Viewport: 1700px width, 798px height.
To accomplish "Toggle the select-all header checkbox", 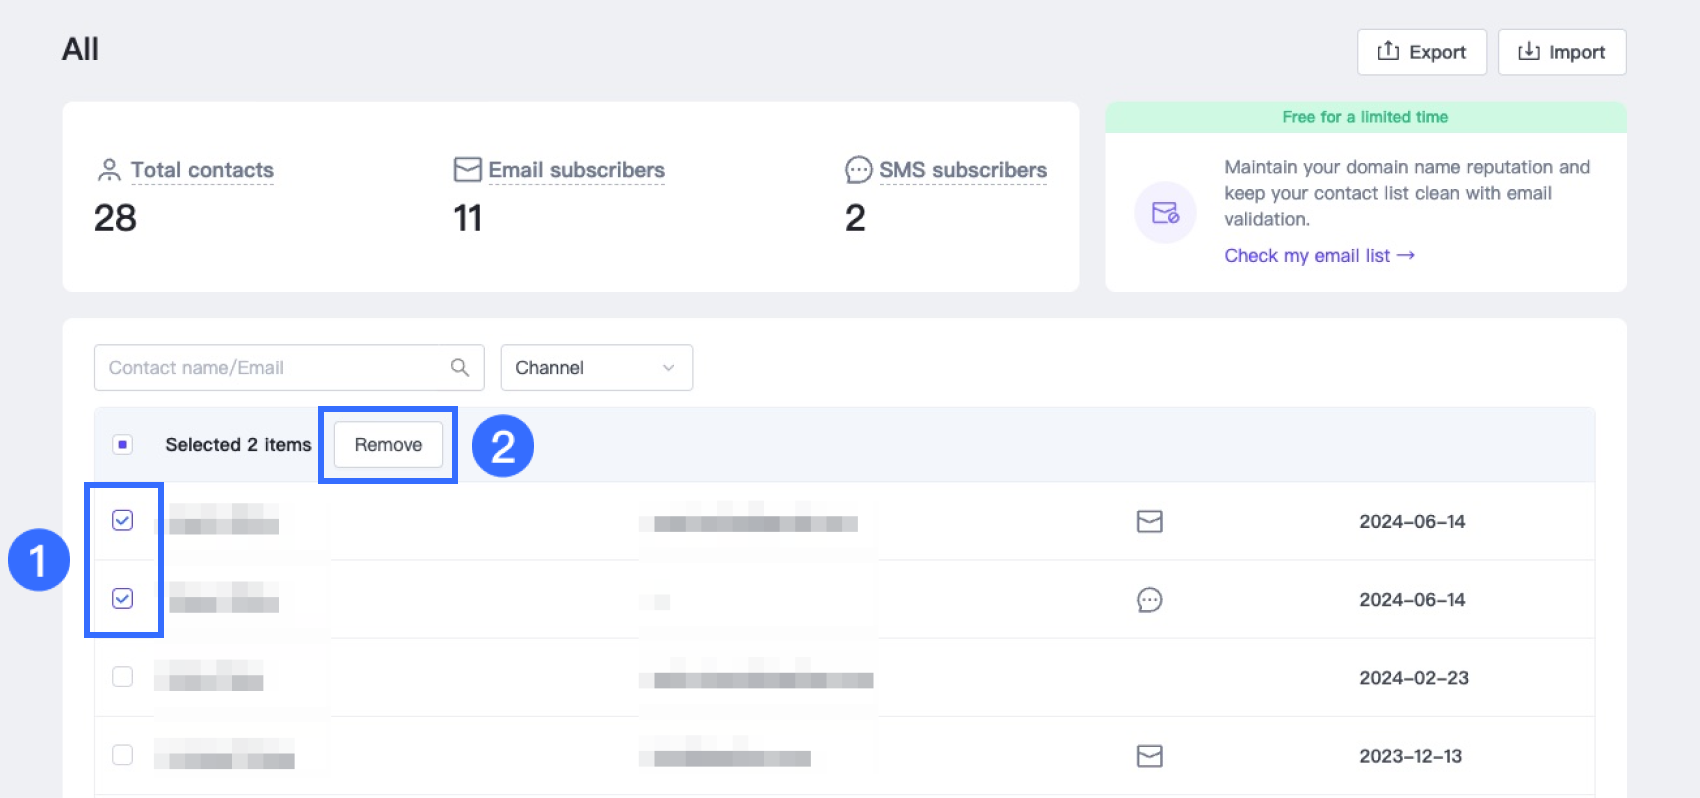I will [123, 444].
